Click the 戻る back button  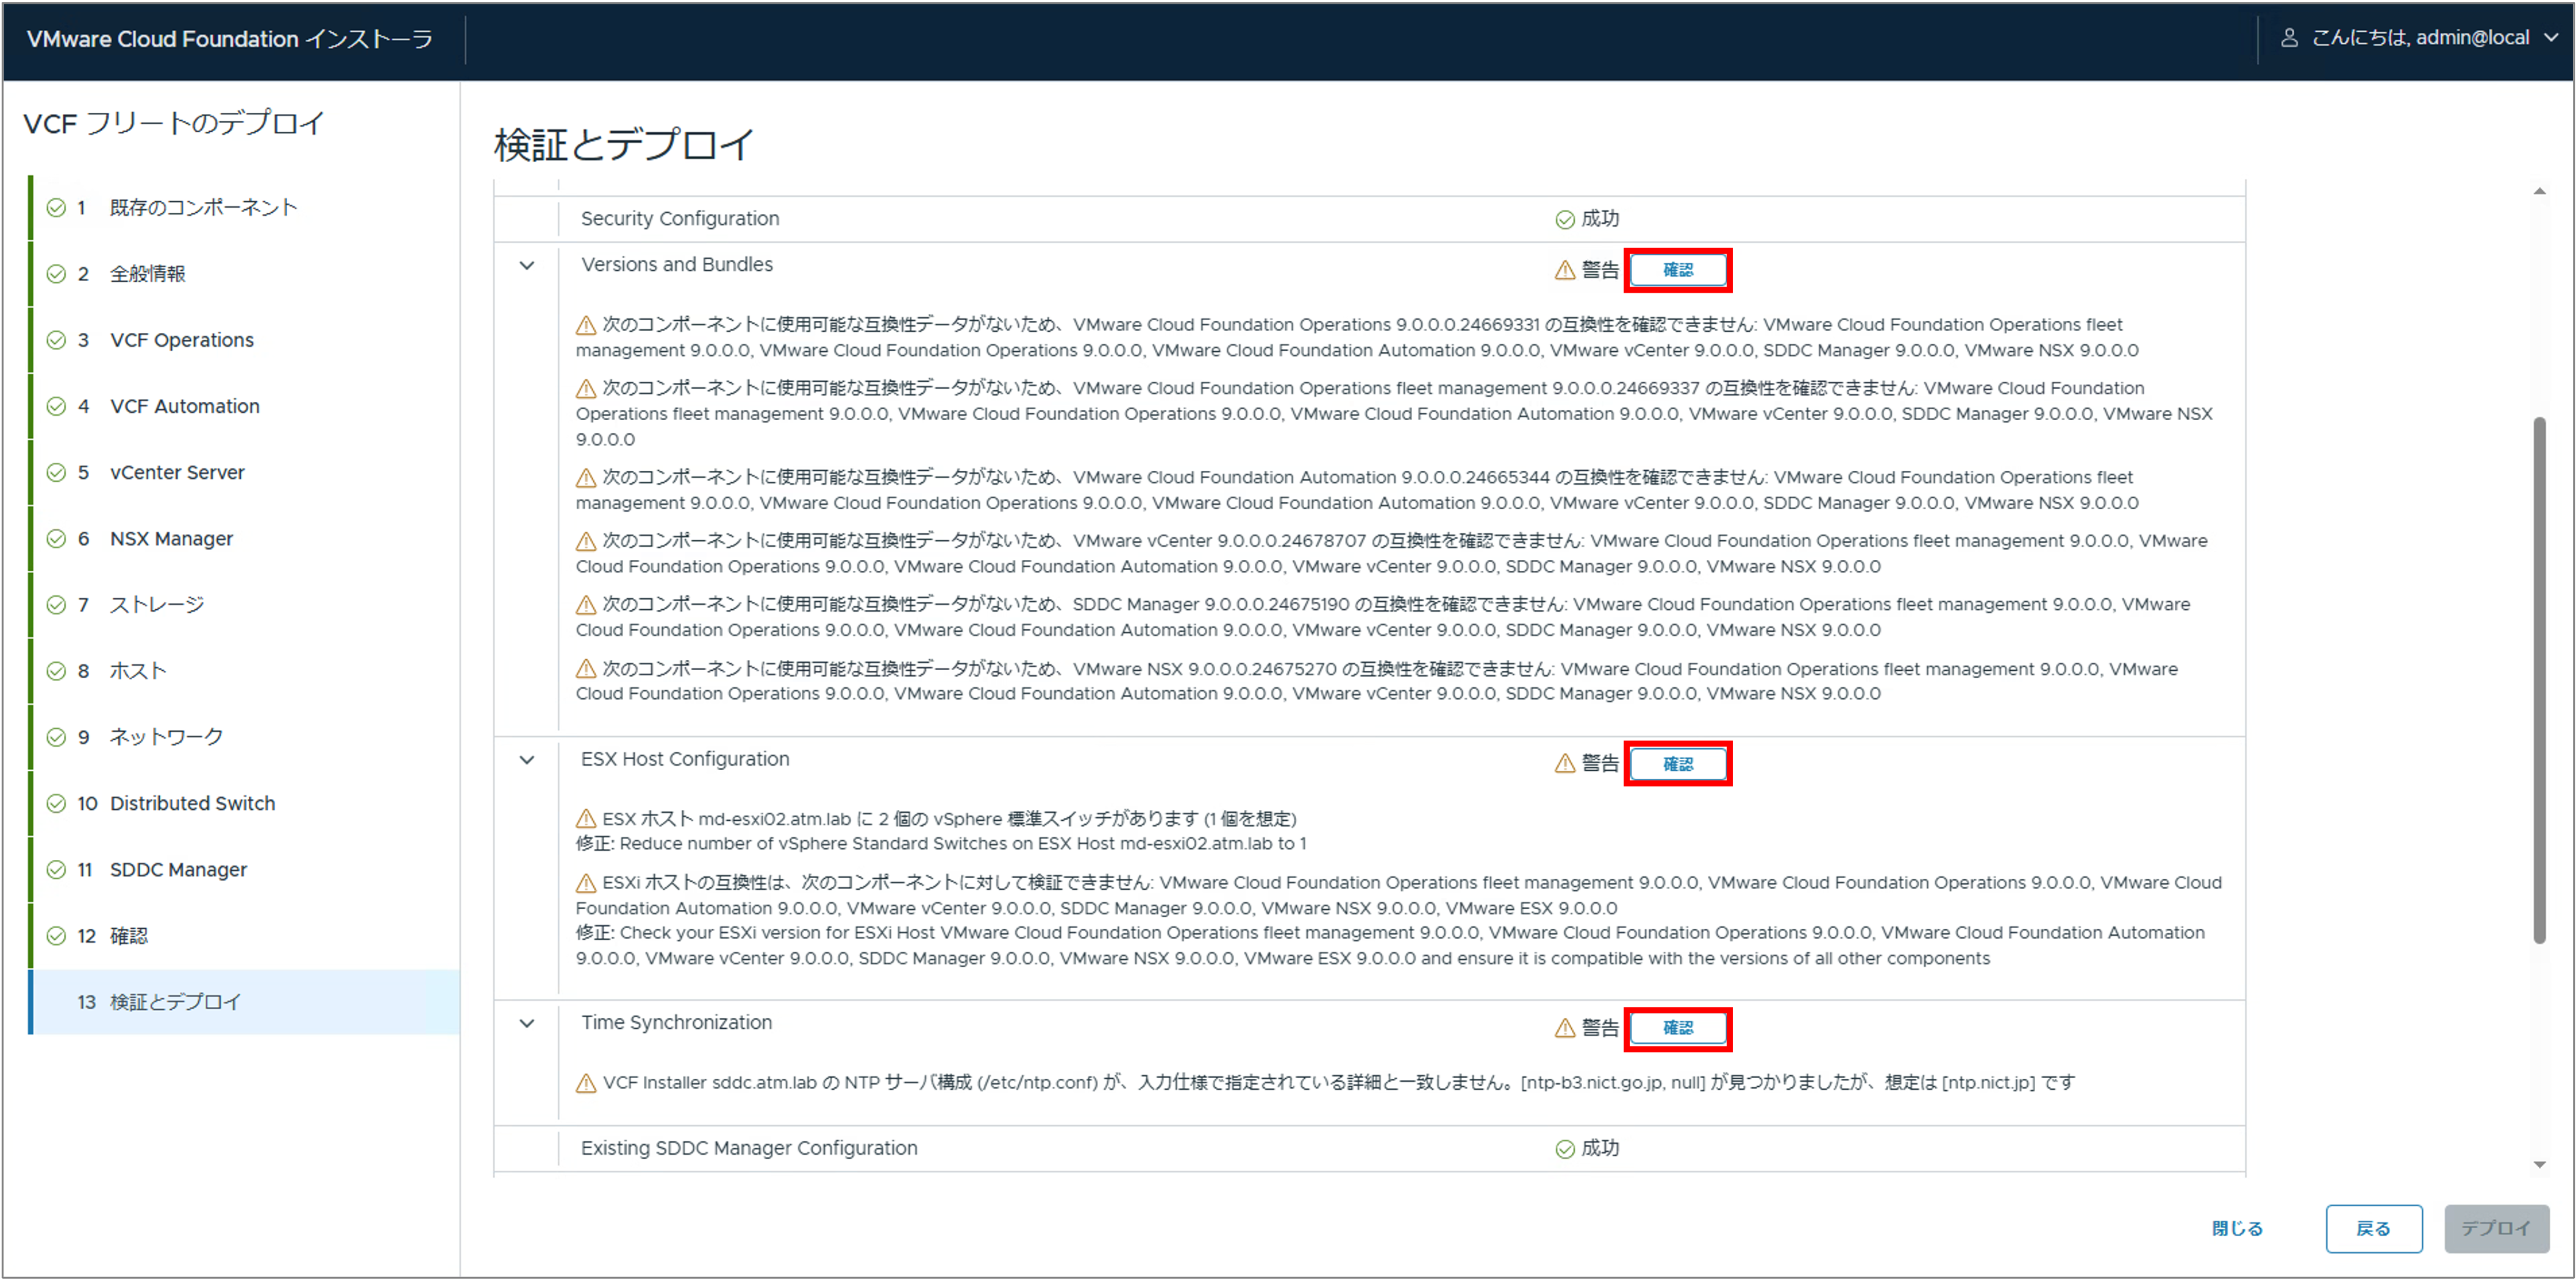click(x=2373, y=1228)
